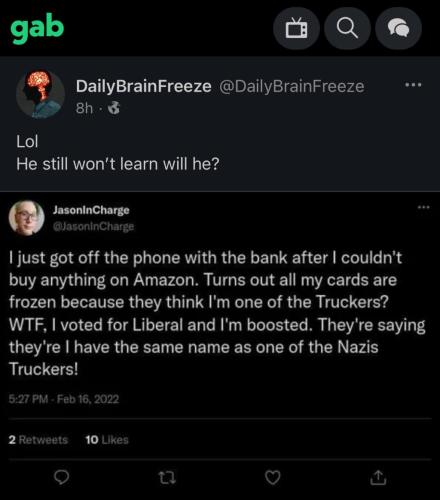Image resolution: width=440 pixels, height=500 pixels.
Task: Click the retweet icon
Action: click(167, 477)
